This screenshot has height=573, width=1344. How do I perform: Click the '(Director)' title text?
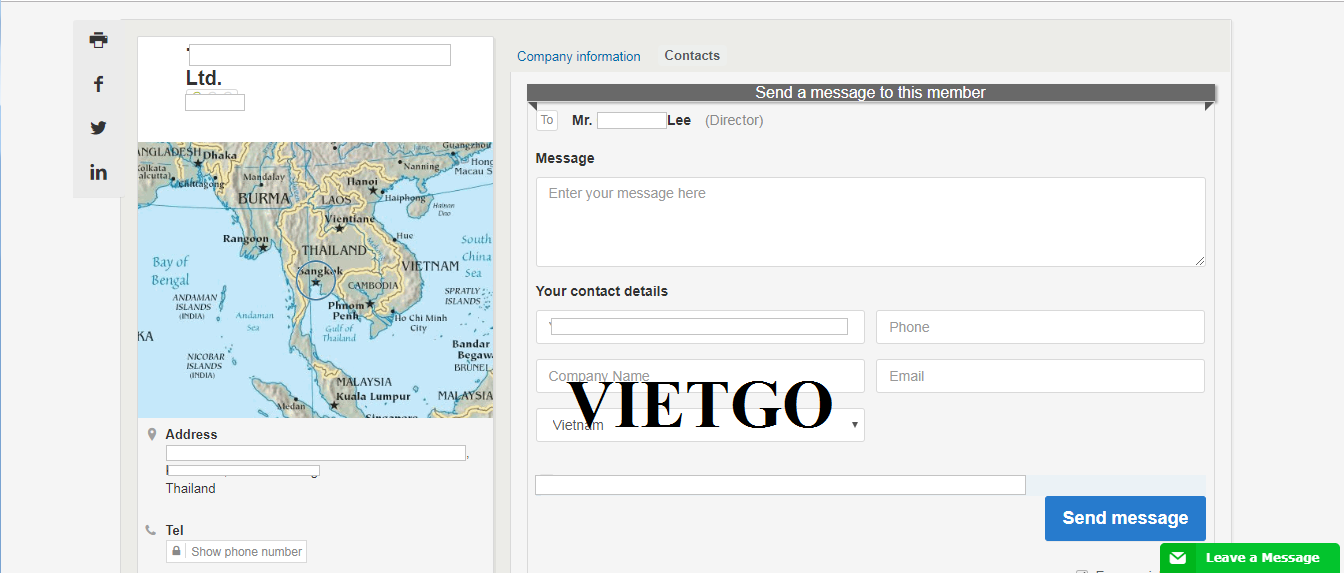734,120
